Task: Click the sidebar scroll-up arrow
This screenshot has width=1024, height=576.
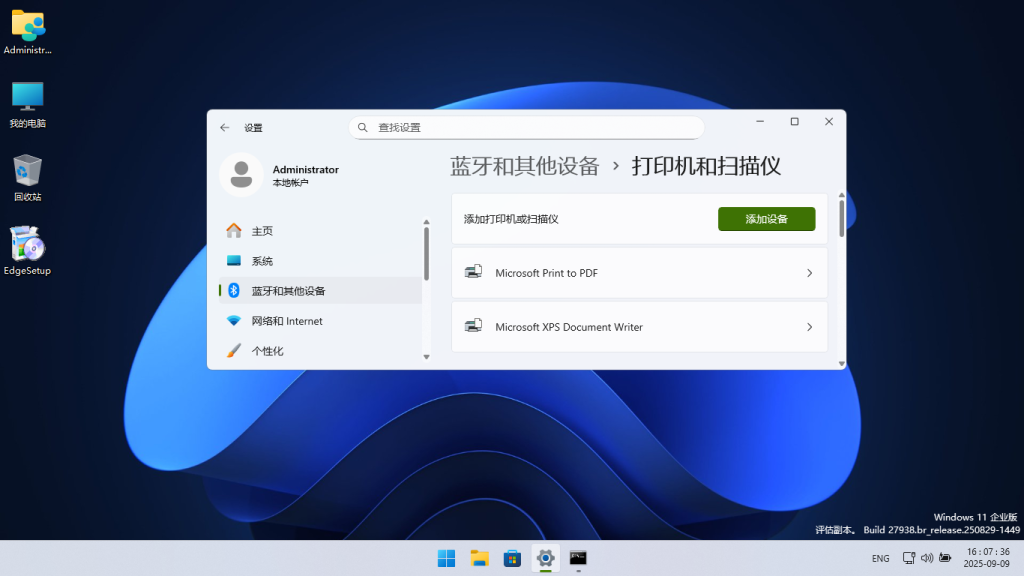Action: (x=426, y=222)
